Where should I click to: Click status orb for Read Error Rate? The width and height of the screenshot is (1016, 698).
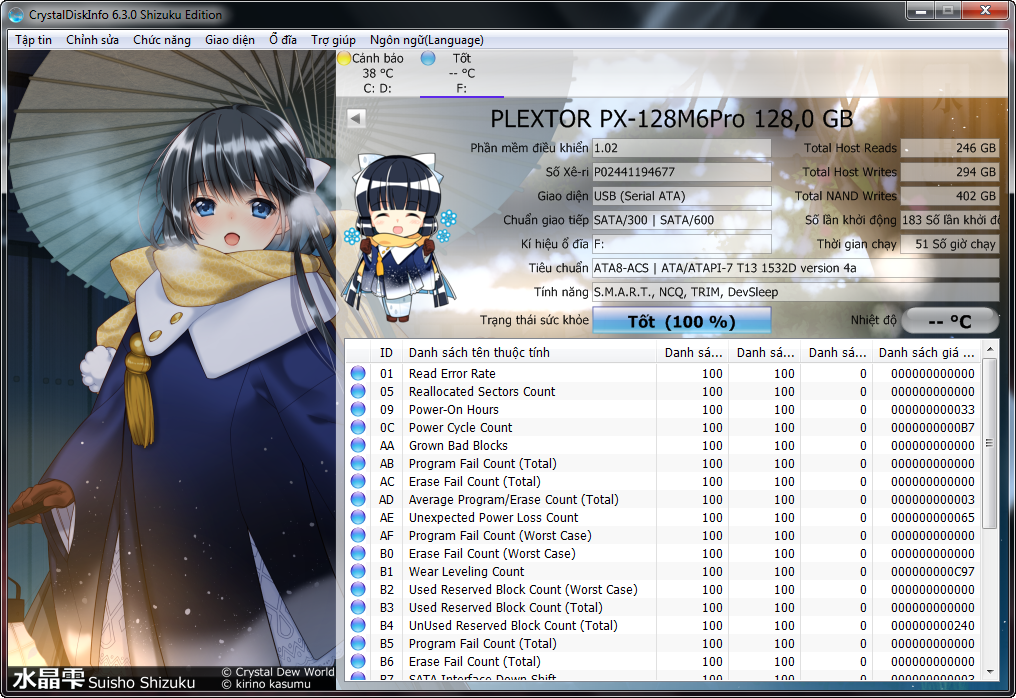(358, 373)
